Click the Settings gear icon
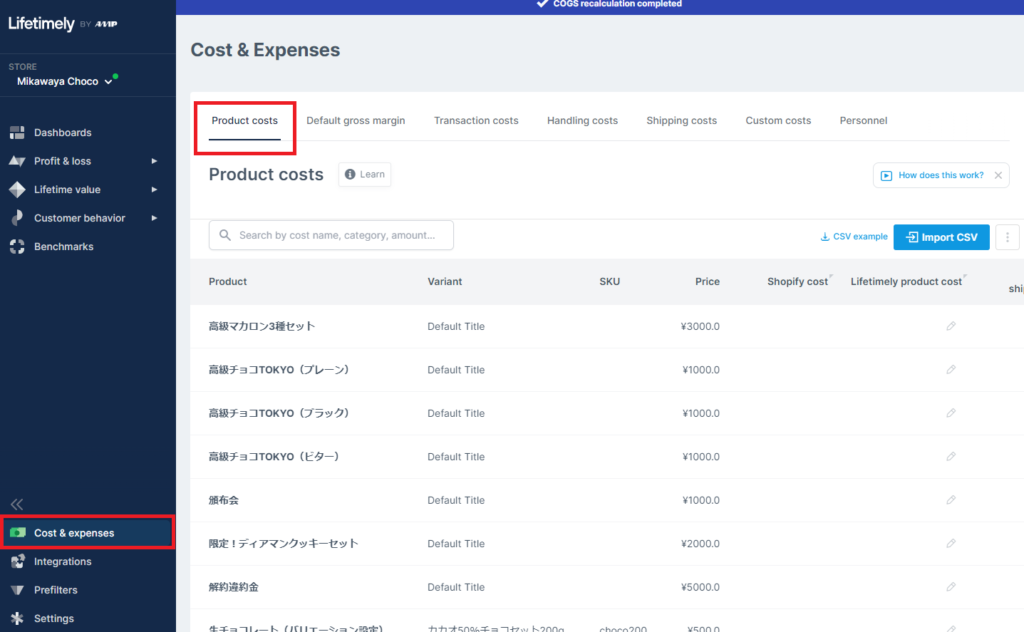Screen dimensions: 1024x632 point(16,618)
